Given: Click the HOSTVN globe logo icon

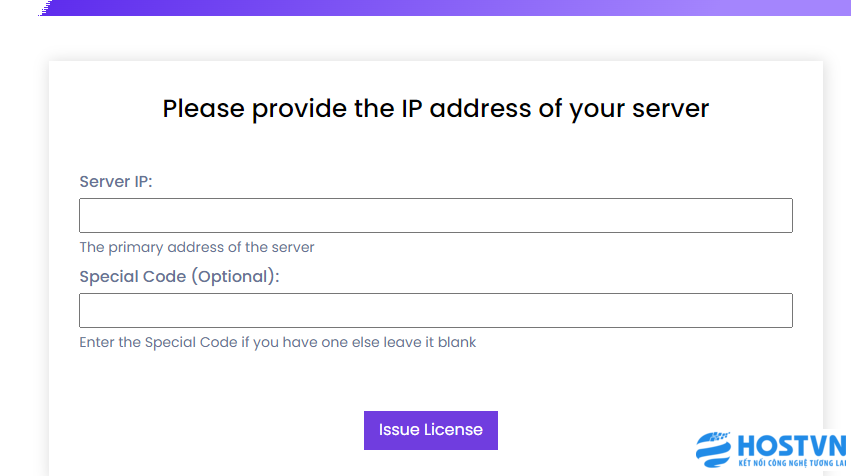Looking at the screenshot, I should (714, 449).
